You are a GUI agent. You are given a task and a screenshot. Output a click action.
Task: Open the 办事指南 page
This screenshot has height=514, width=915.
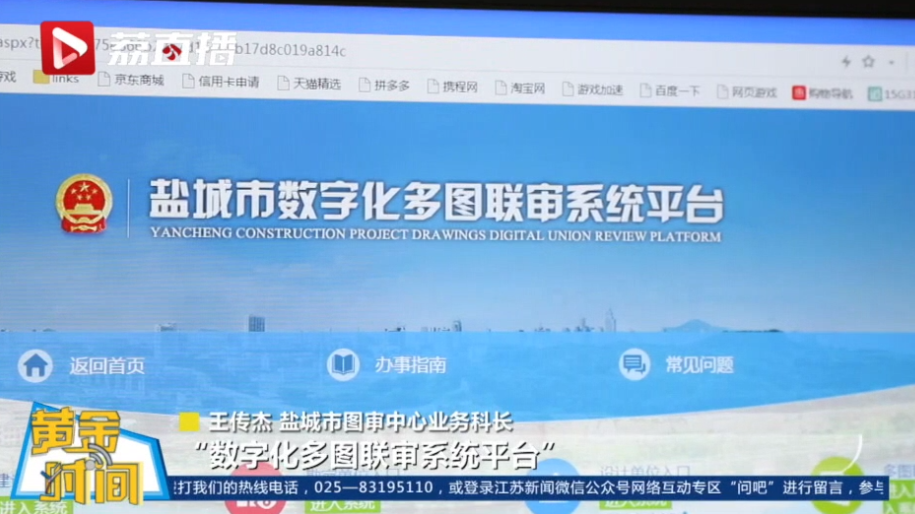tap(410, 365)
